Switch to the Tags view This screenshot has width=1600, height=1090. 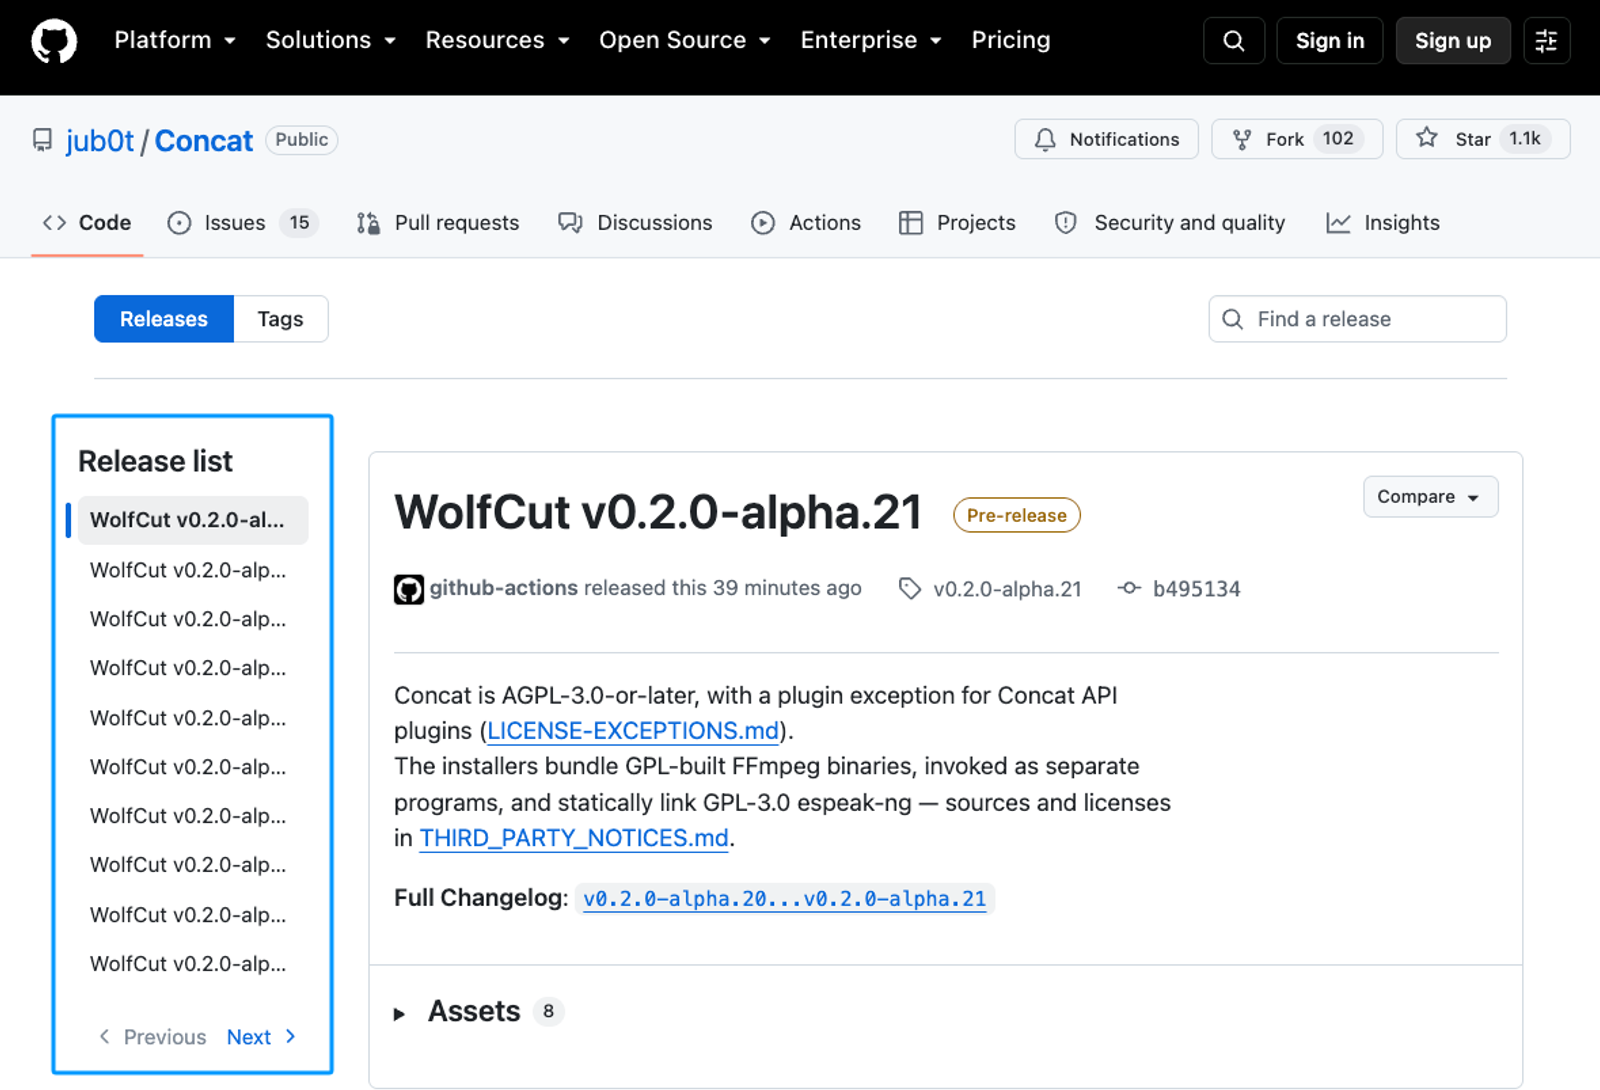[280, 319]
